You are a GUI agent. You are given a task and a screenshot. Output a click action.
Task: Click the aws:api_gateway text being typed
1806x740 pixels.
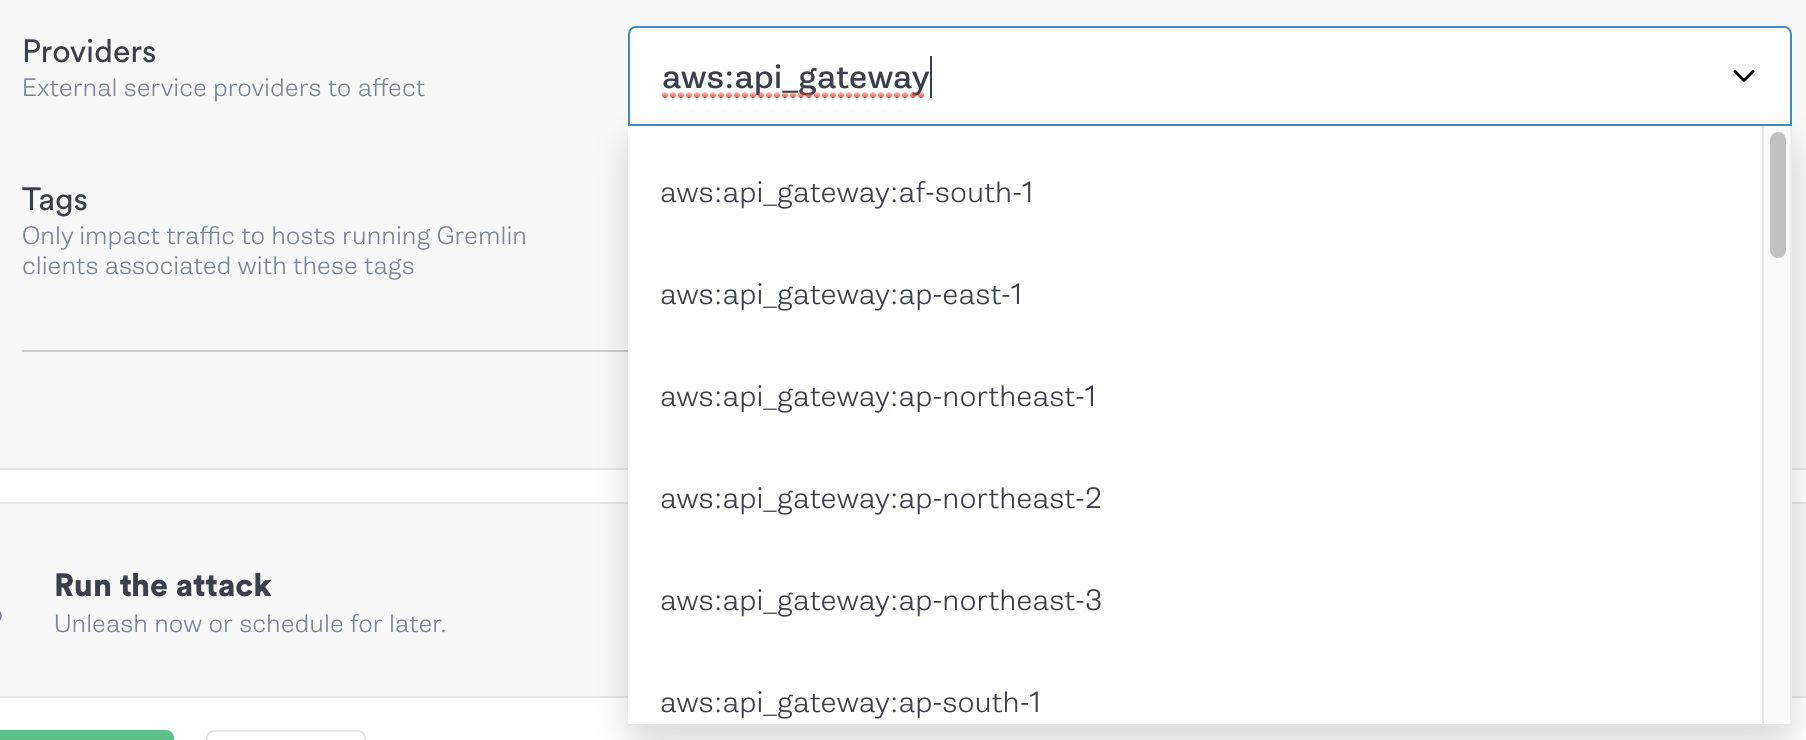pyautogui.click(x=795, y=75)
